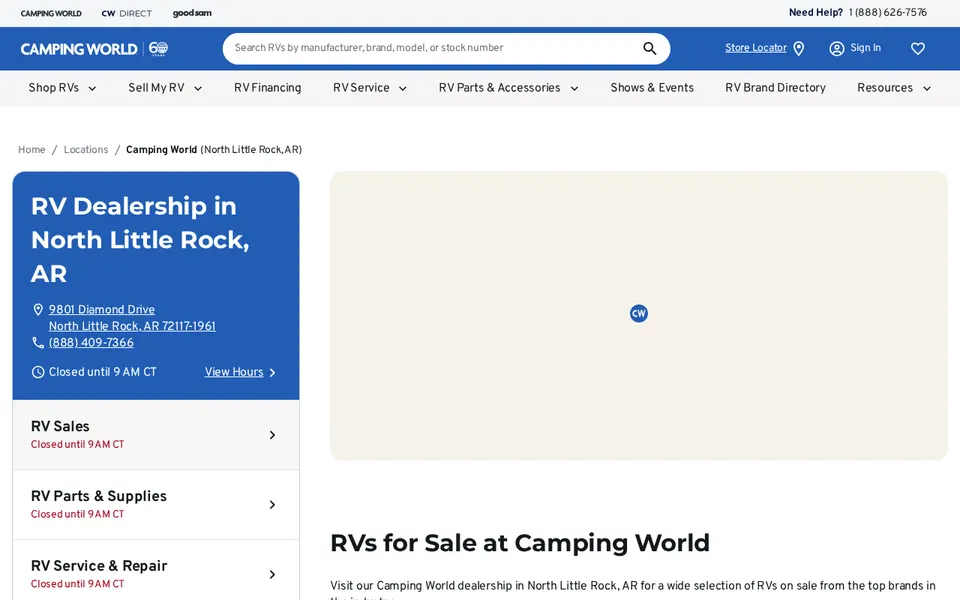Screen dimensions: 960x600
Task: Click the Good Sam top bar logo
Action: coord(192,13)
